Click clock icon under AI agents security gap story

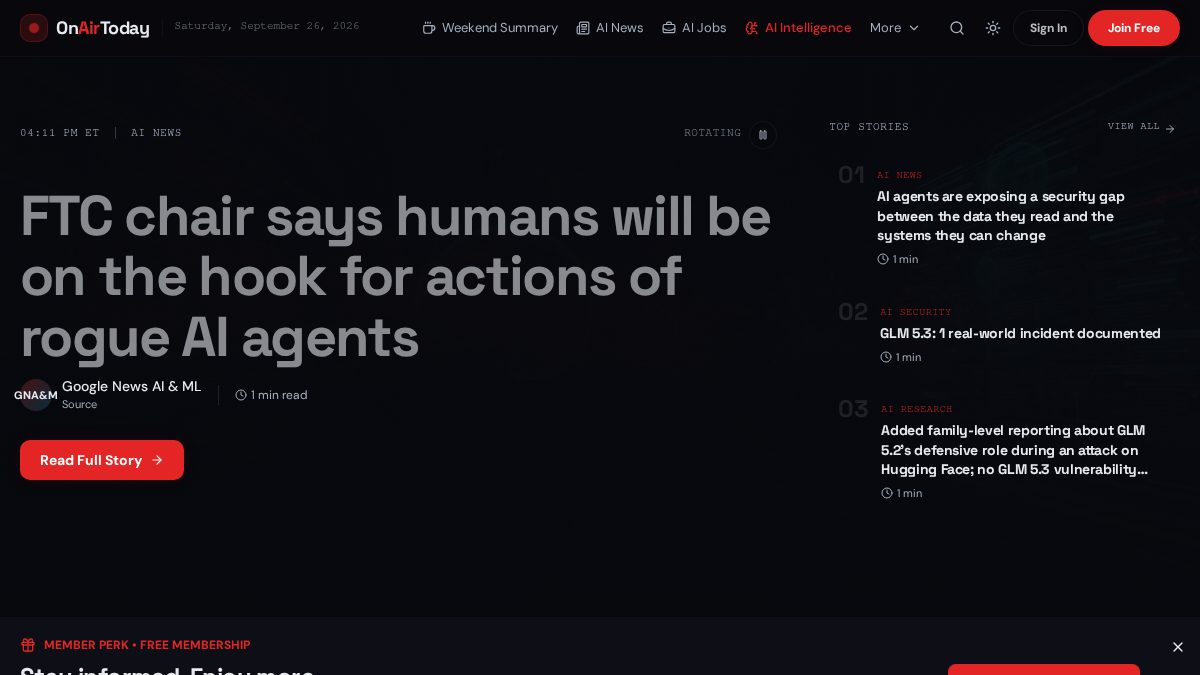pyautogui.click(x=883, y=259)
